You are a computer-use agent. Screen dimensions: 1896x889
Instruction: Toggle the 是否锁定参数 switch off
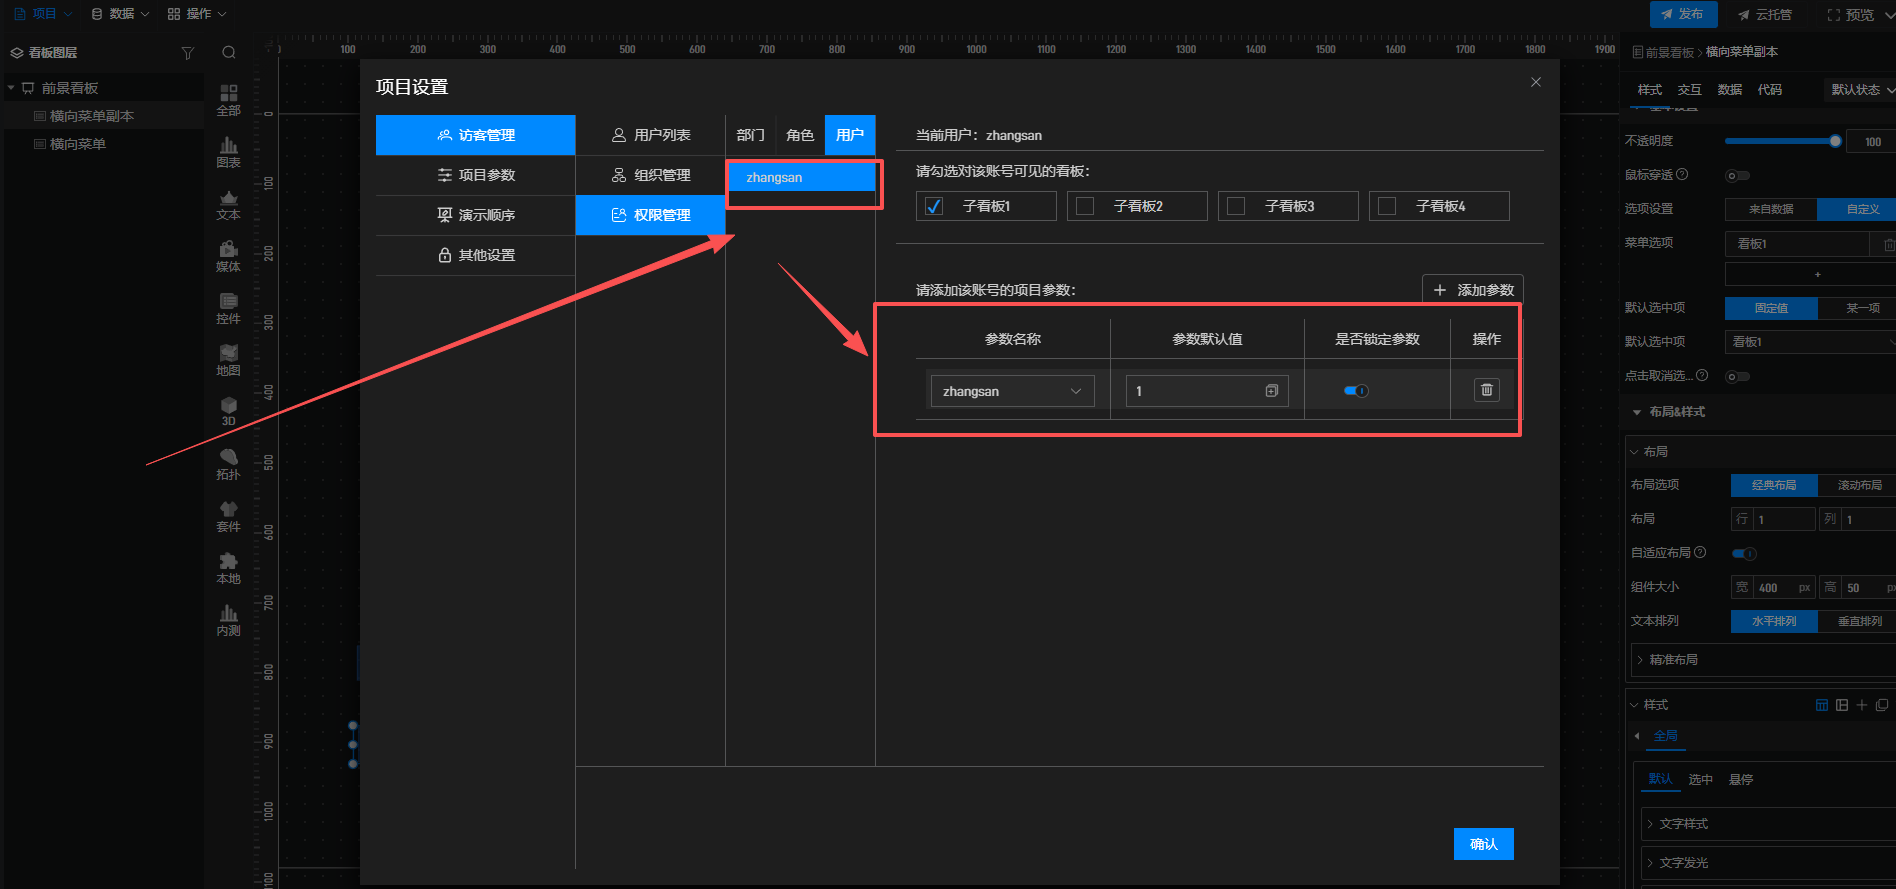coord(1356,391)
